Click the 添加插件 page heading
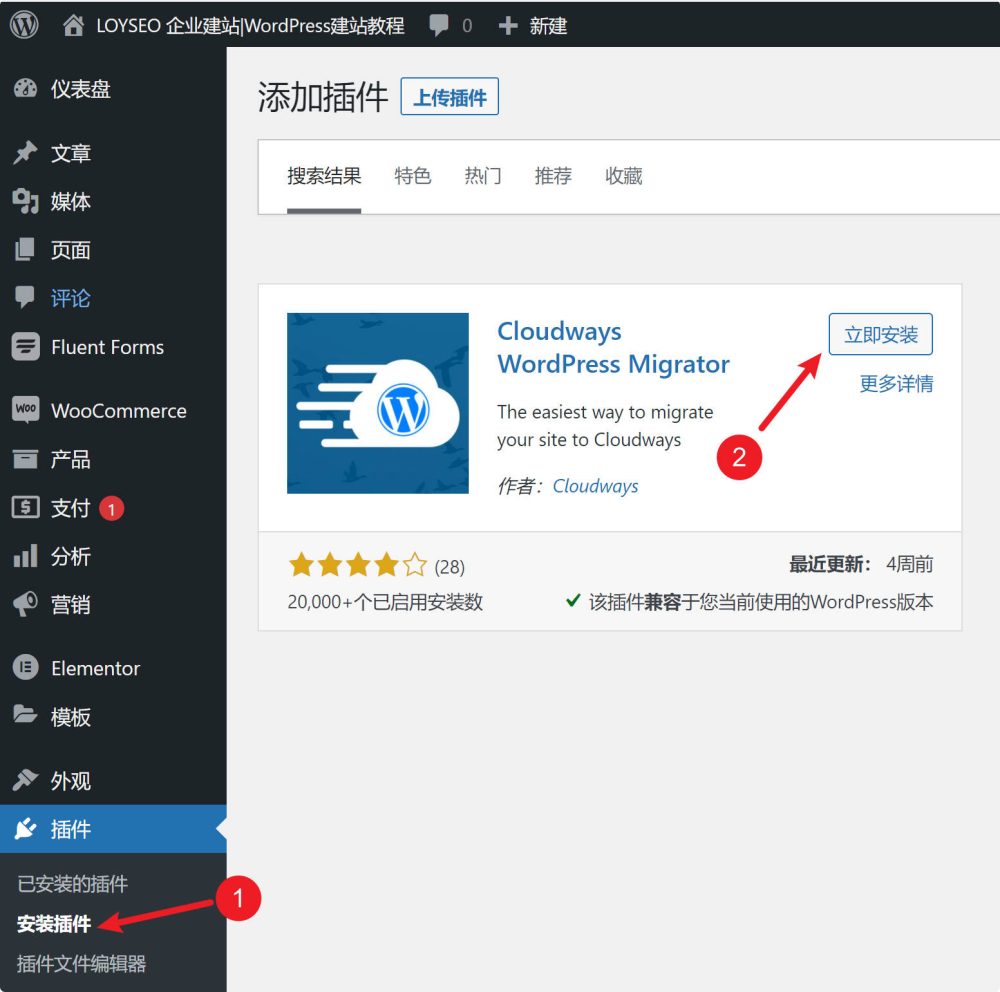 pyautogui.click(x=323, y=97)
